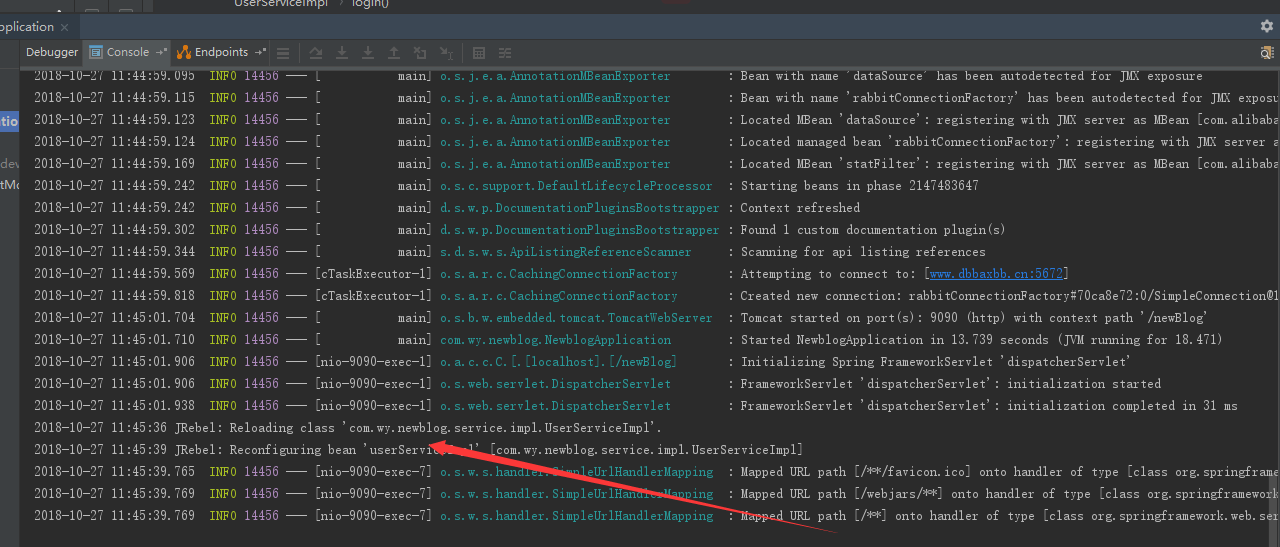Click the Restore Layout icon at right
The width and height of the screenshot is (1280, 547).
click(1266, 52)
